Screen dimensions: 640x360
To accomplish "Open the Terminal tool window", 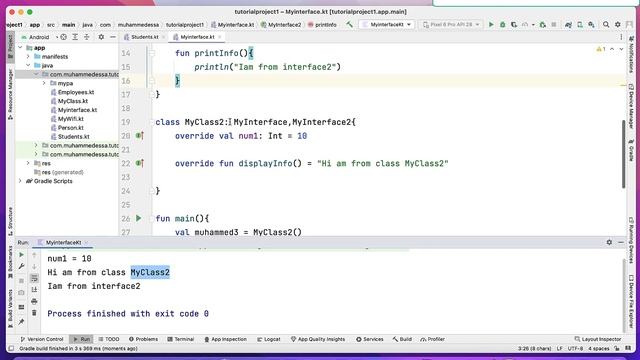I will click(x=181, y=339).
